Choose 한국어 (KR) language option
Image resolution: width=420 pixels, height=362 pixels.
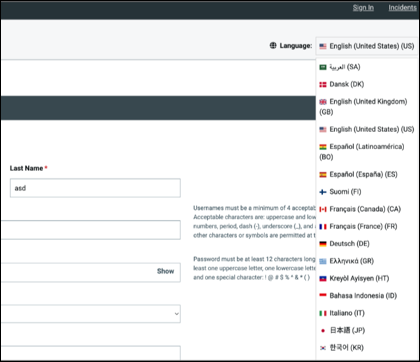(366, 348)
